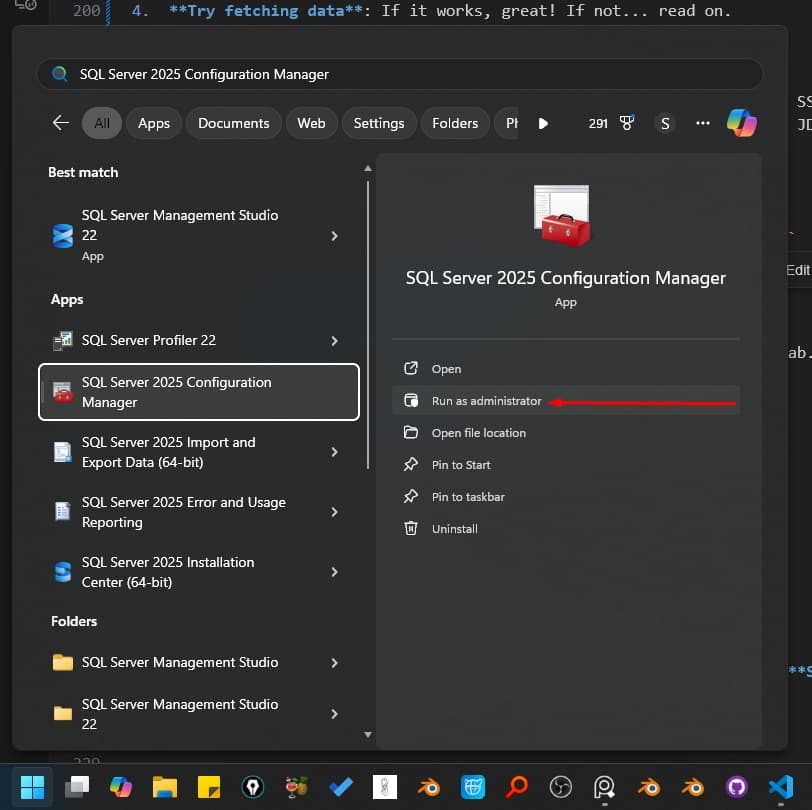Launch Blender from the taskbar
Viewport: 812px width, 810px height.
click(648, 787)
